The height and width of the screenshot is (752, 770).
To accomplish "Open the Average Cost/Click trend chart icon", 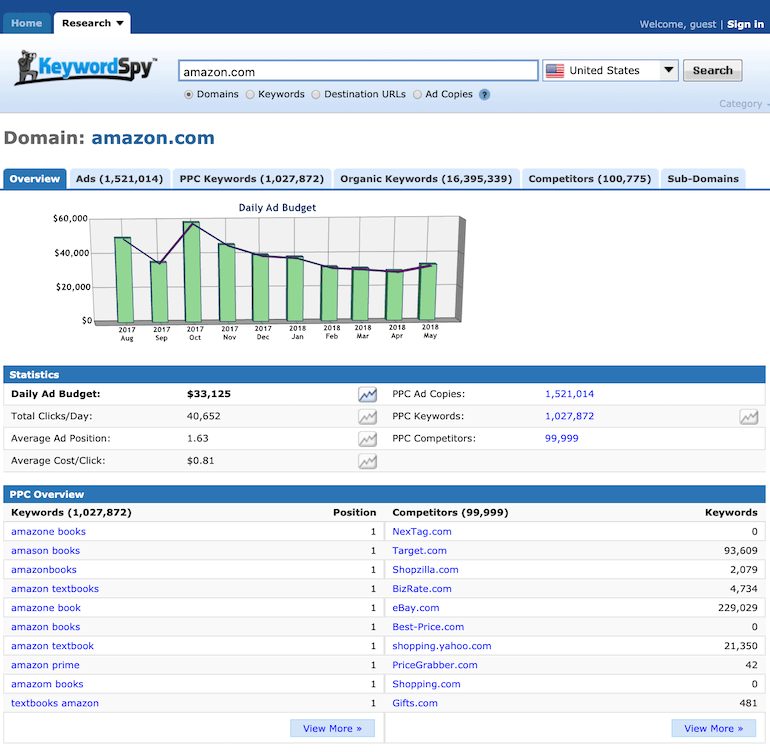I will coord(367,461).
